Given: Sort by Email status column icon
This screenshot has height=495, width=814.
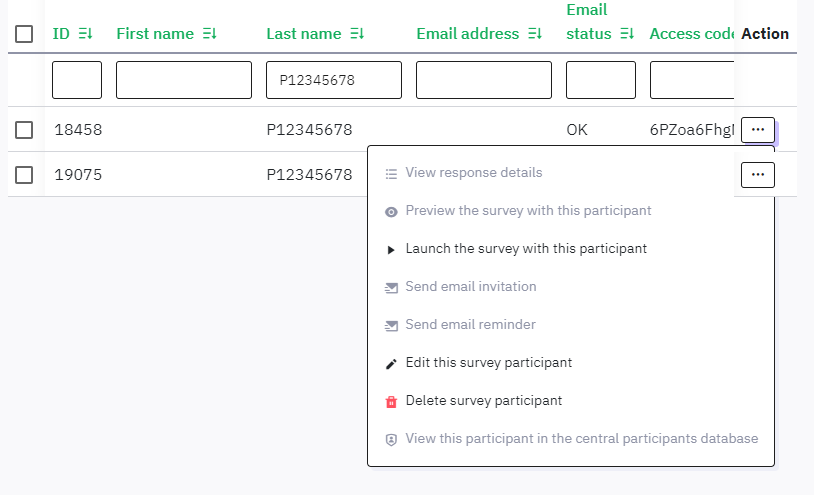Looking at the screenshot, I should pos(627,34).
